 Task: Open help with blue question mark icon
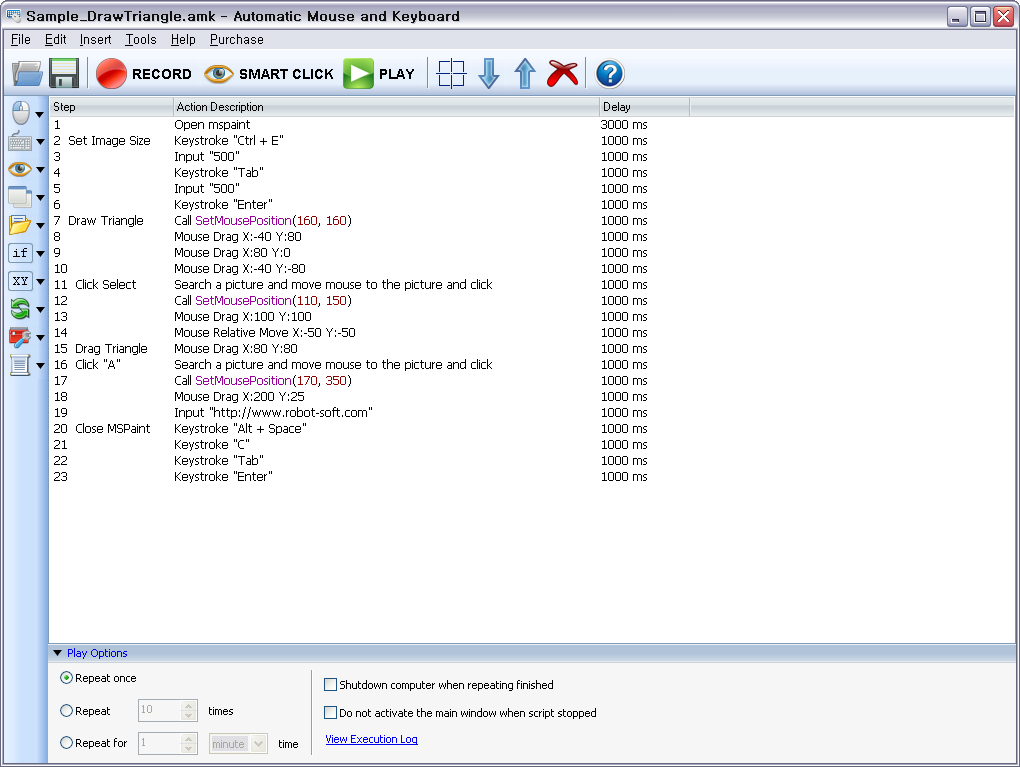(x=610, y=74)
